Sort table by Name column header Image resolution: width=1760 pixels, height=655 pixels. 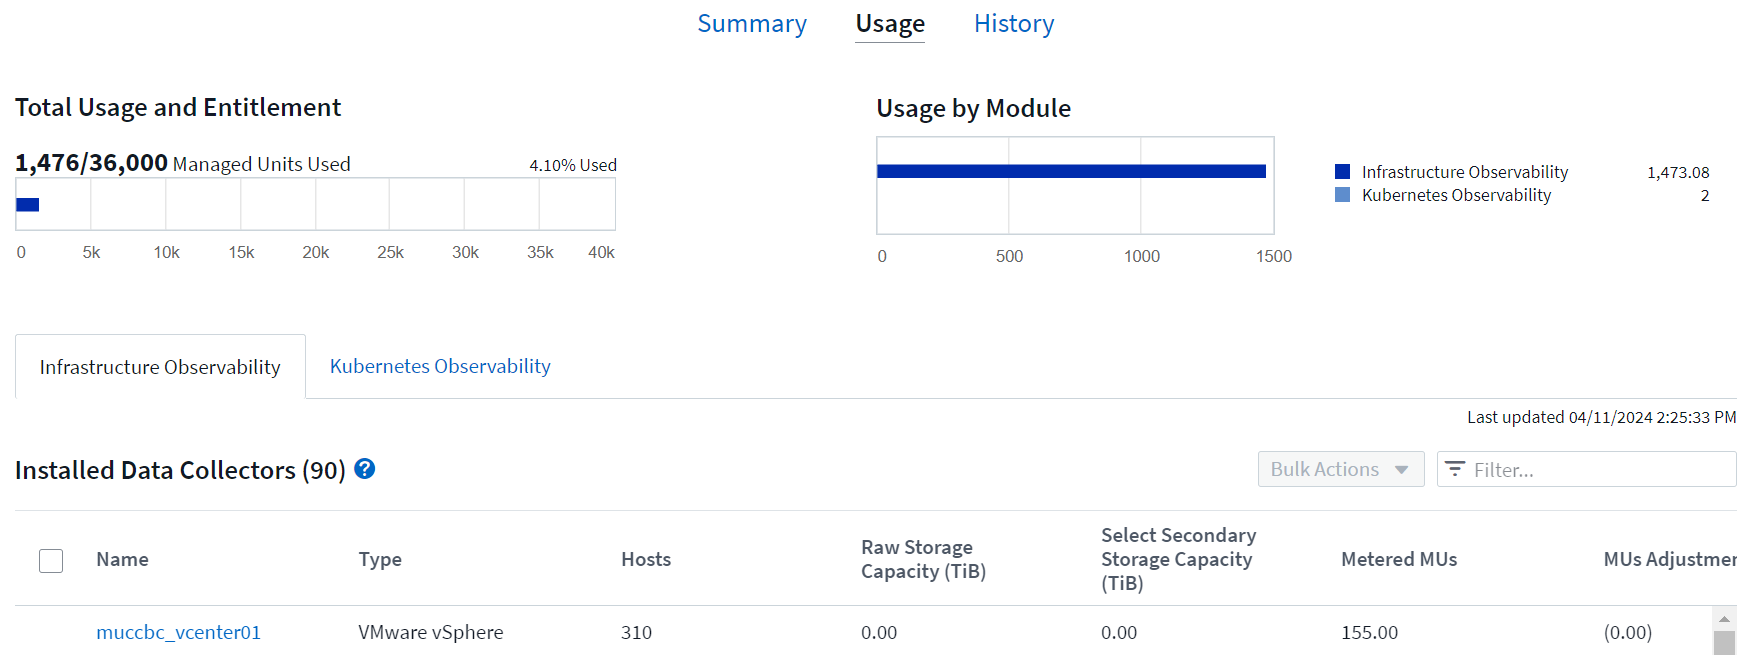(122, 560)
